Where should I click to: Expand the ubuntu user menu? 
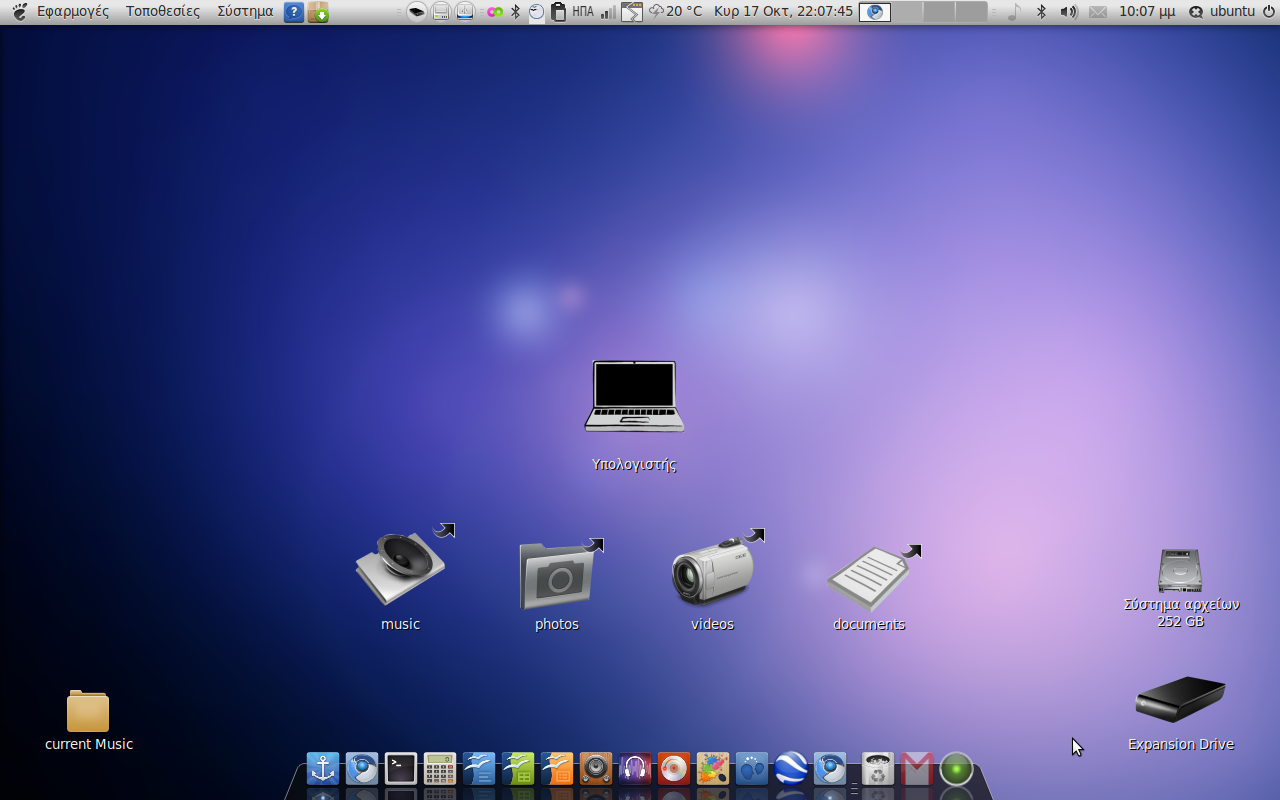1222,12
